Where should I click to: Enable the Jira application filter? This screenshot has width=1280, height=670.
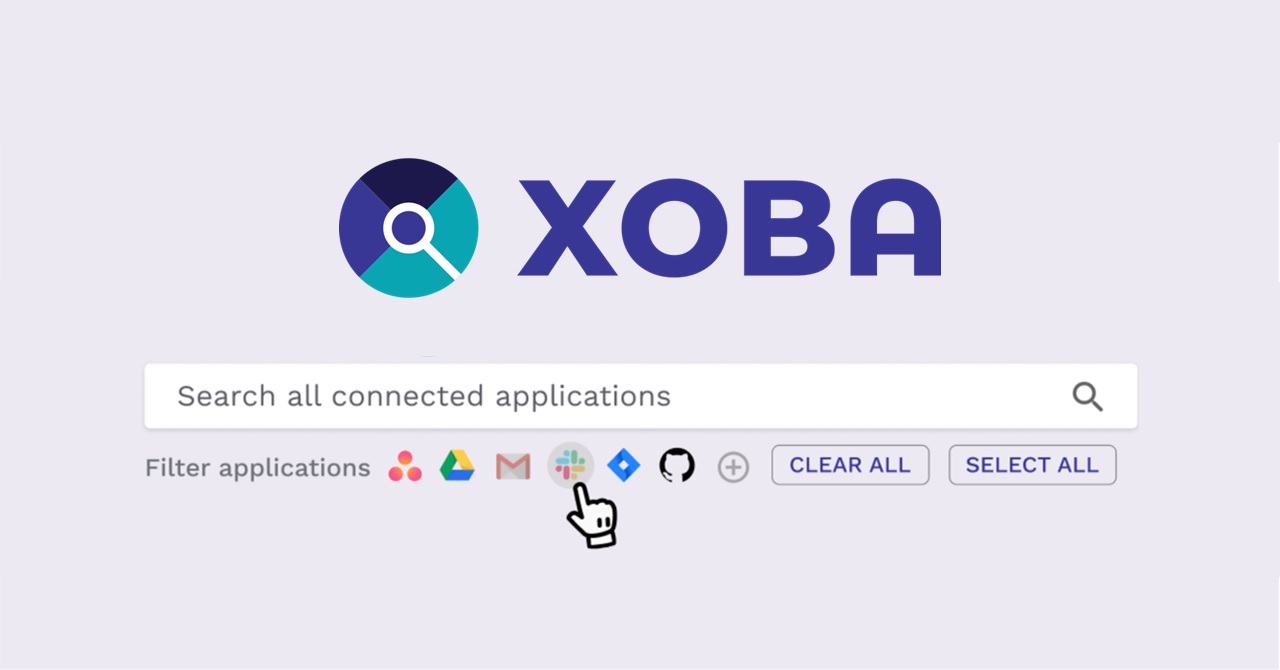(x=623, y=466)
